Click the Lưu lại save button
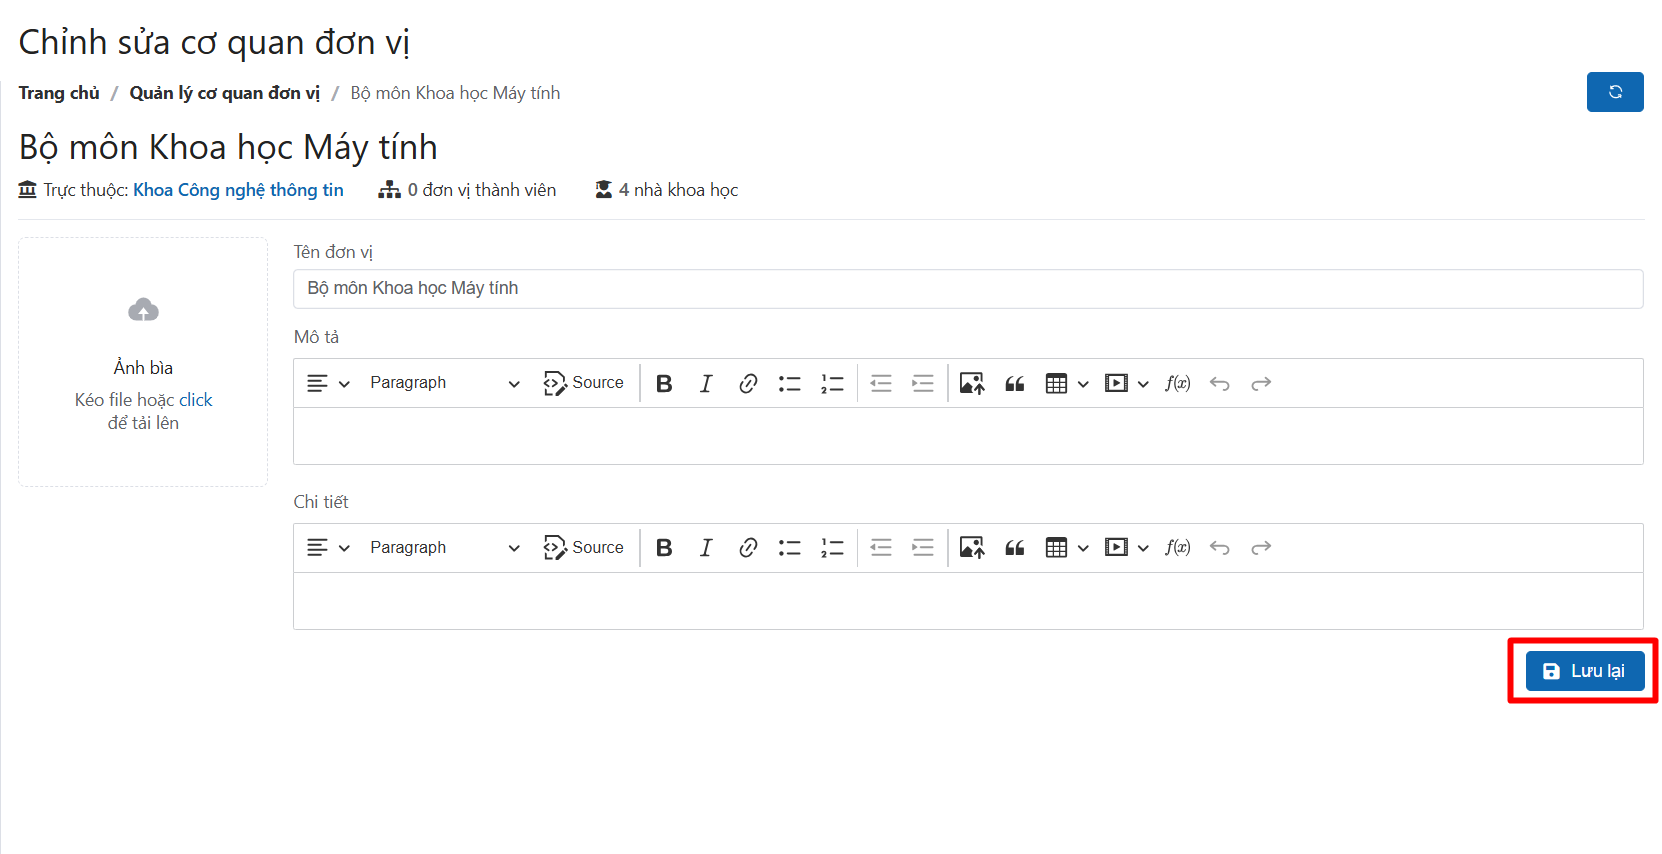 point(1584,671)
